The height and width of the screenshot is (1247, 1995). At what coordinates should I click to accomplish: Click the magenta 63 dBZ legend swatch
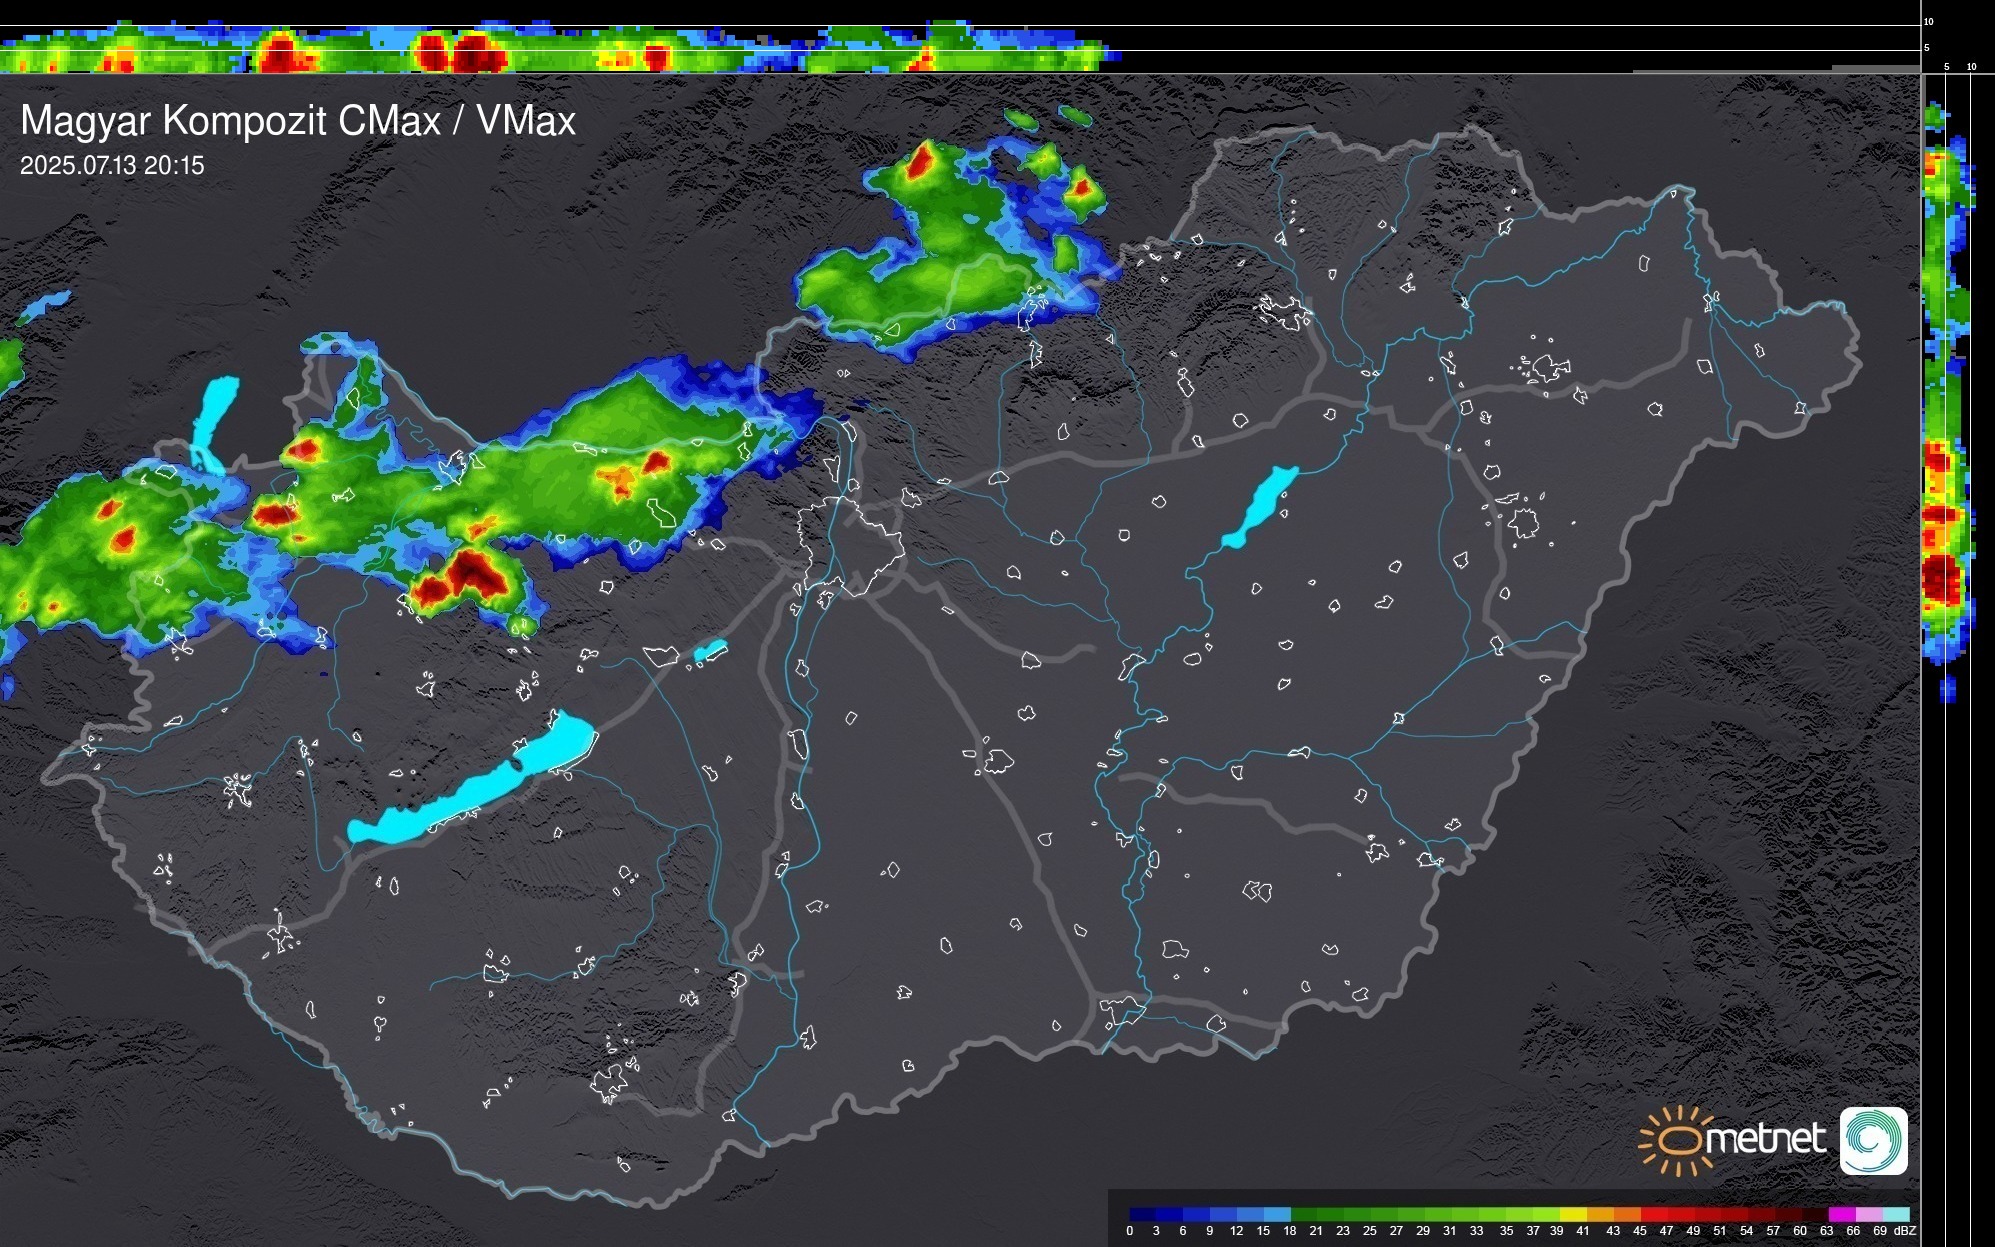(1840, 1214)
